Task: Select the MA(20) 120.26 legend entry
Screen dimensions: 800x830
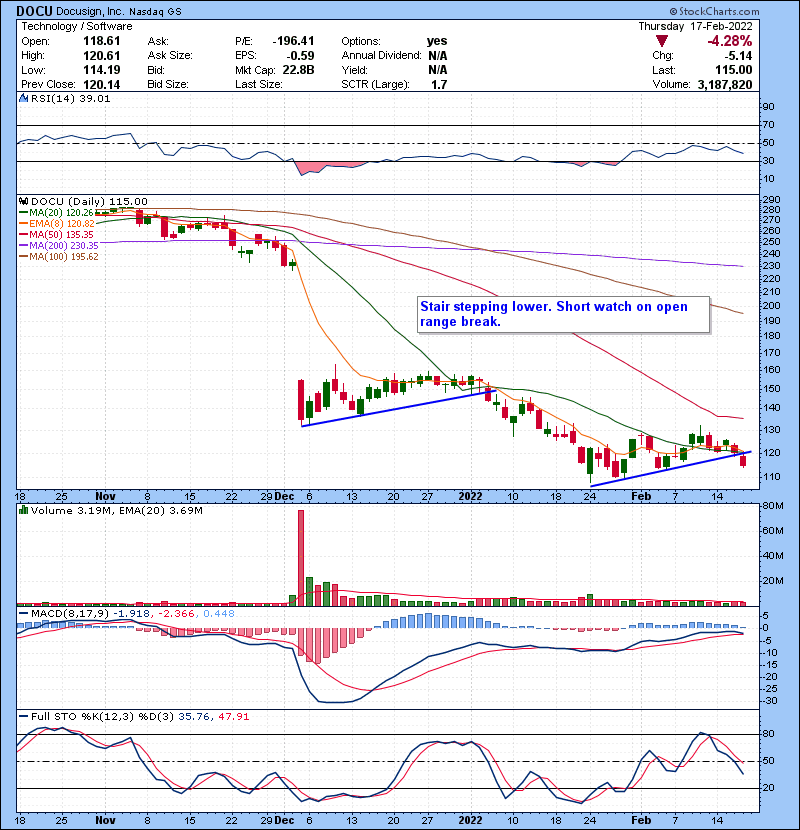Action: pos(56,213)
